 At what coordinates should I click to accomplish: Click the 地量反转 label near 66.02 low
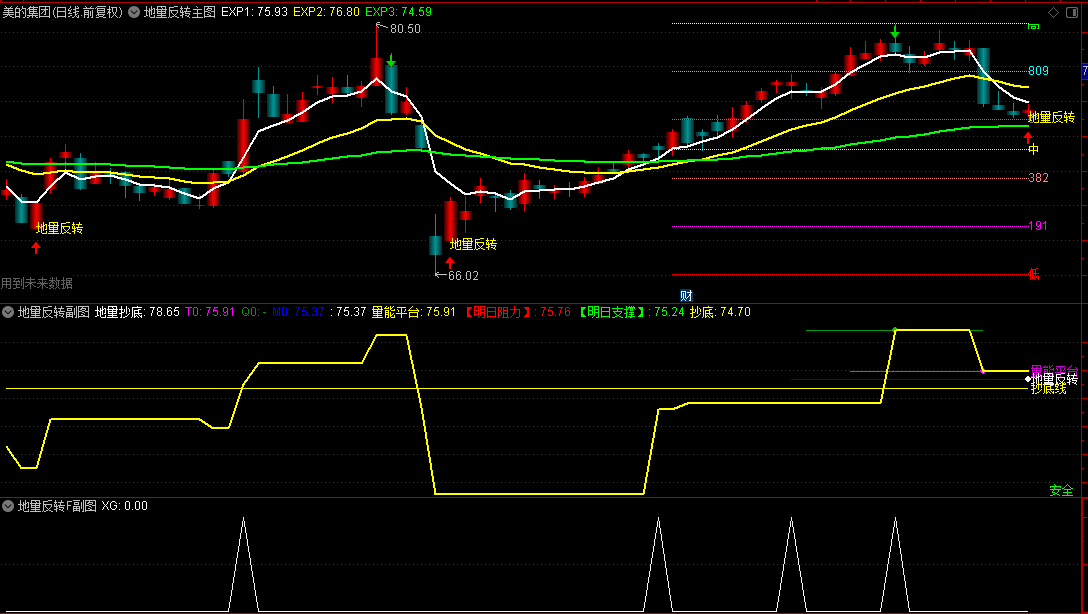tap(473, 244)
